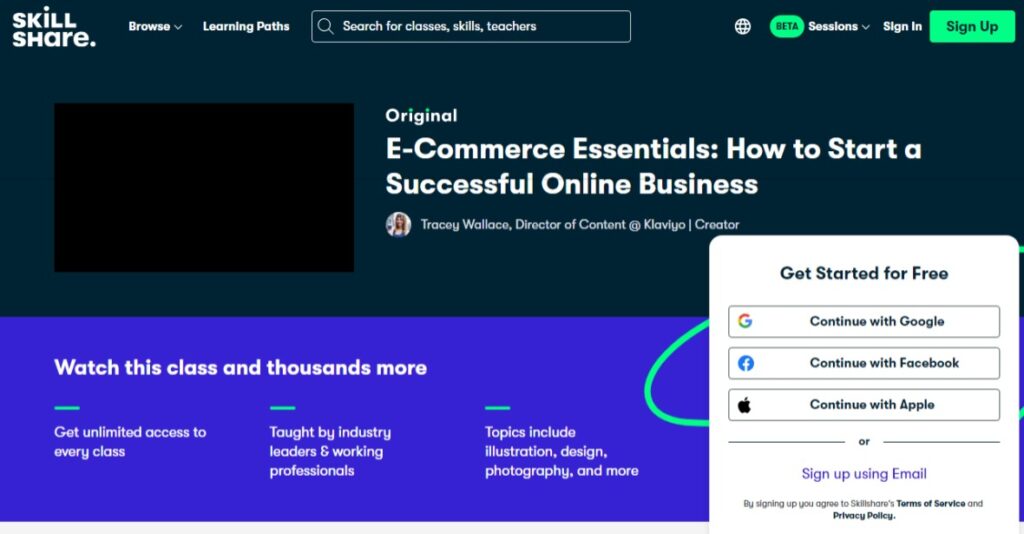Open the Terms of Service link

930,503
